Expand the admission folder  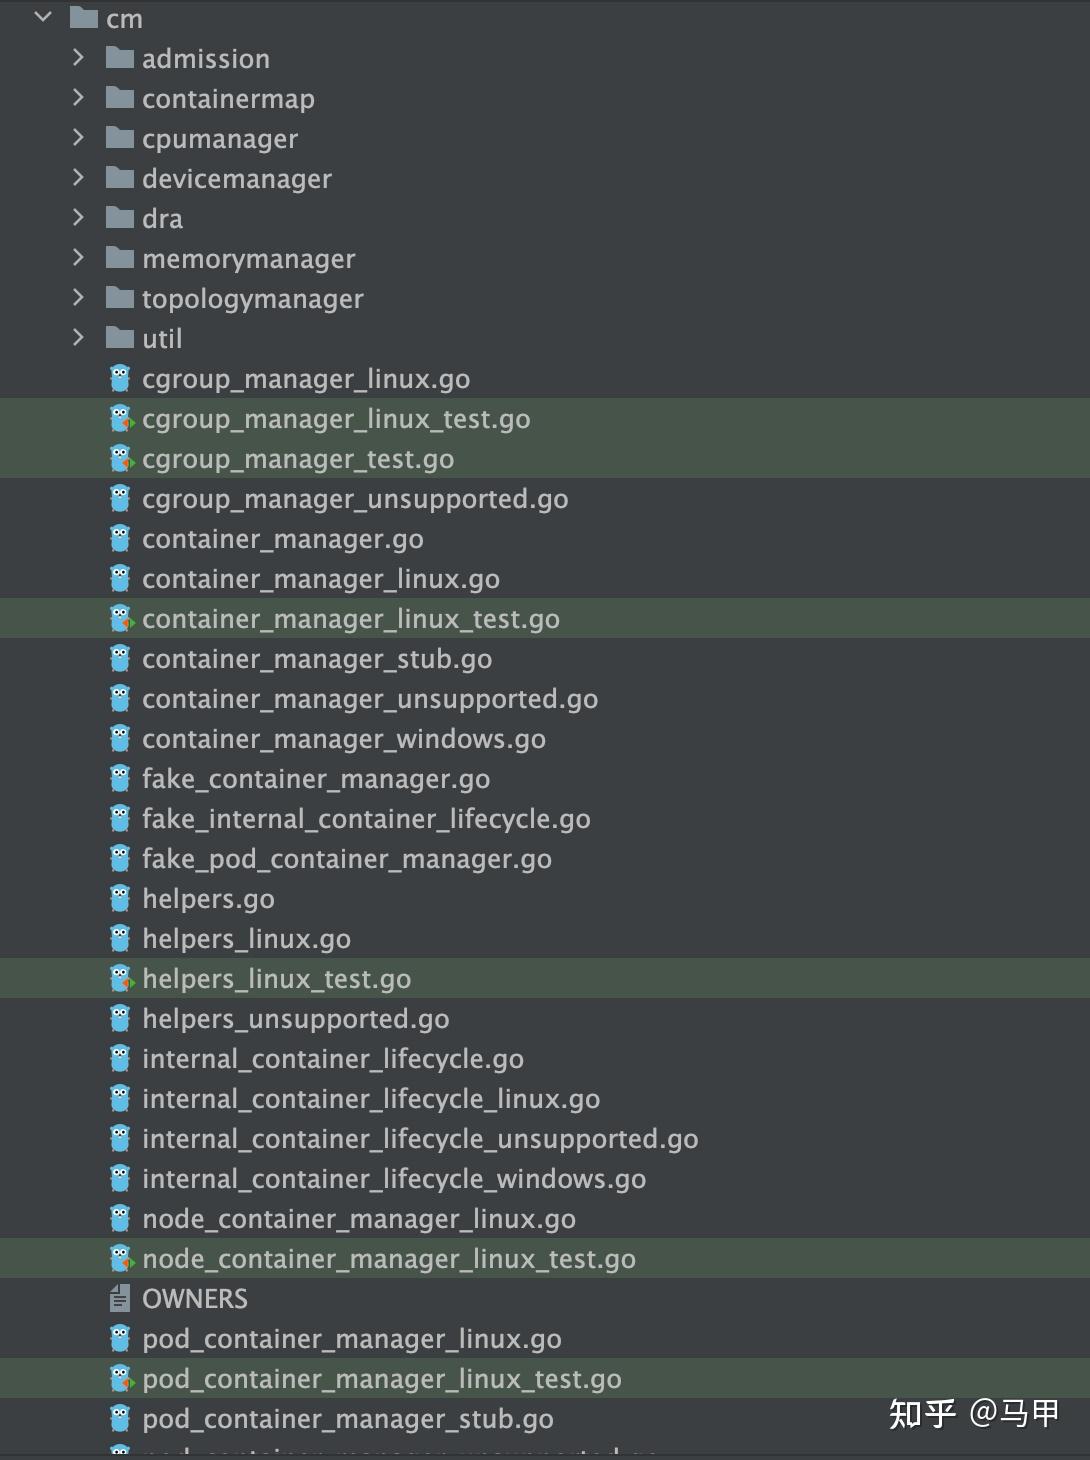tap(78, 58)
